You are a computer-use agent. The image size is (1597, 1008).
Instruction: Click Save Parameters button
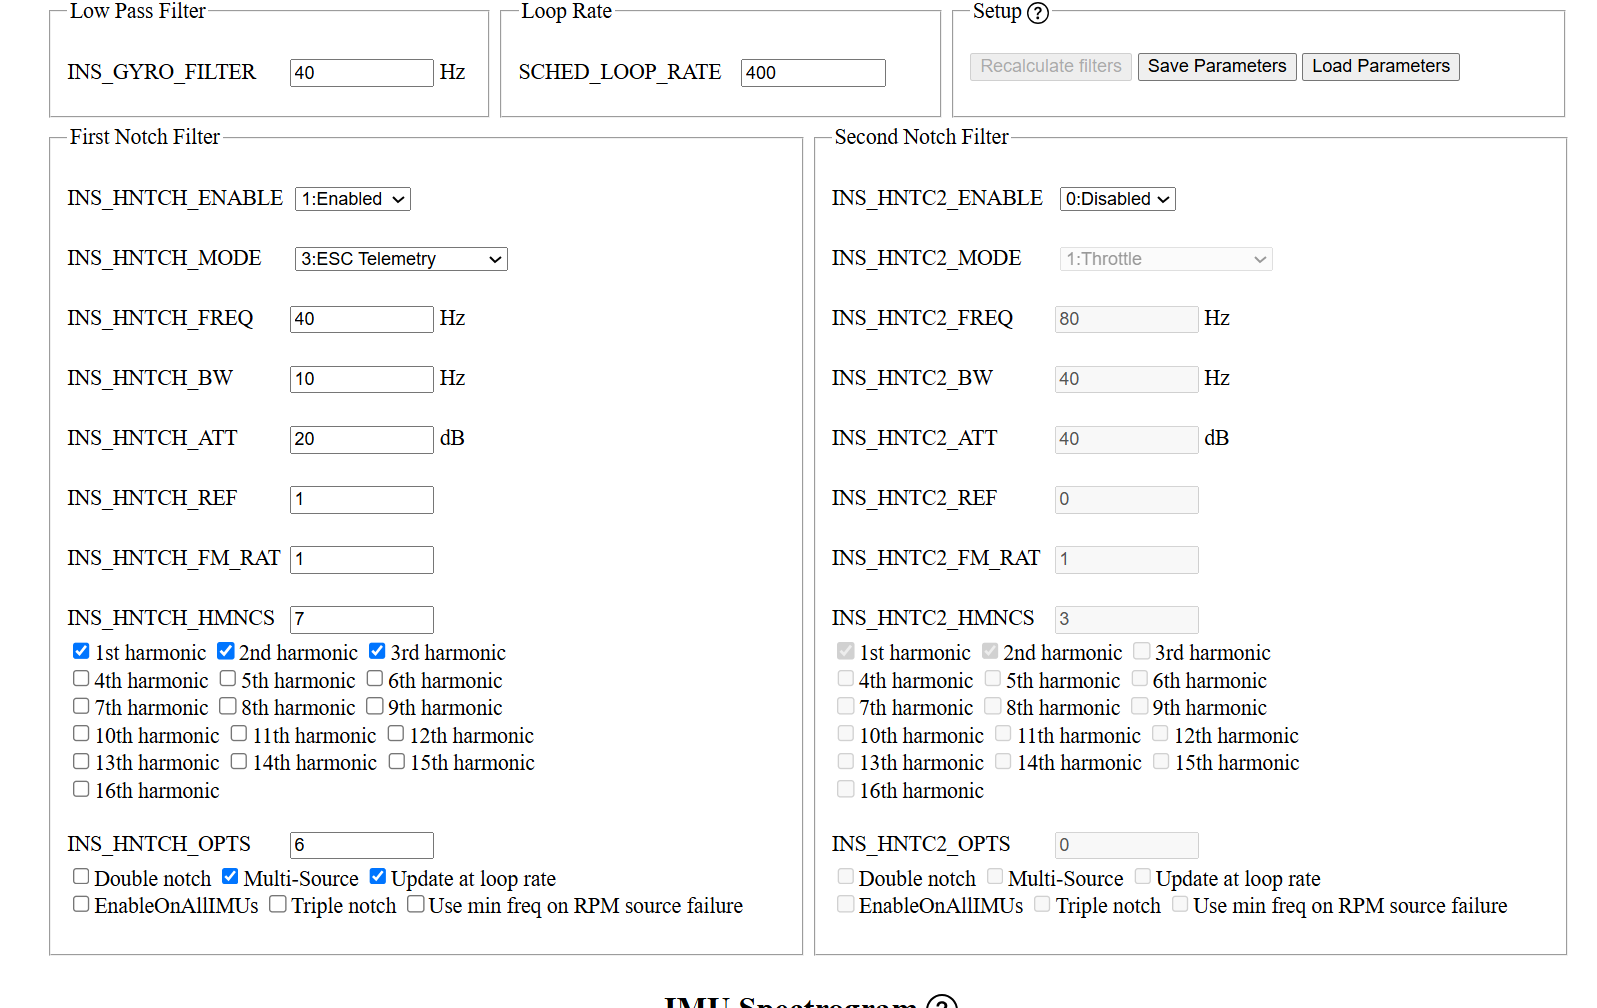1217,66
